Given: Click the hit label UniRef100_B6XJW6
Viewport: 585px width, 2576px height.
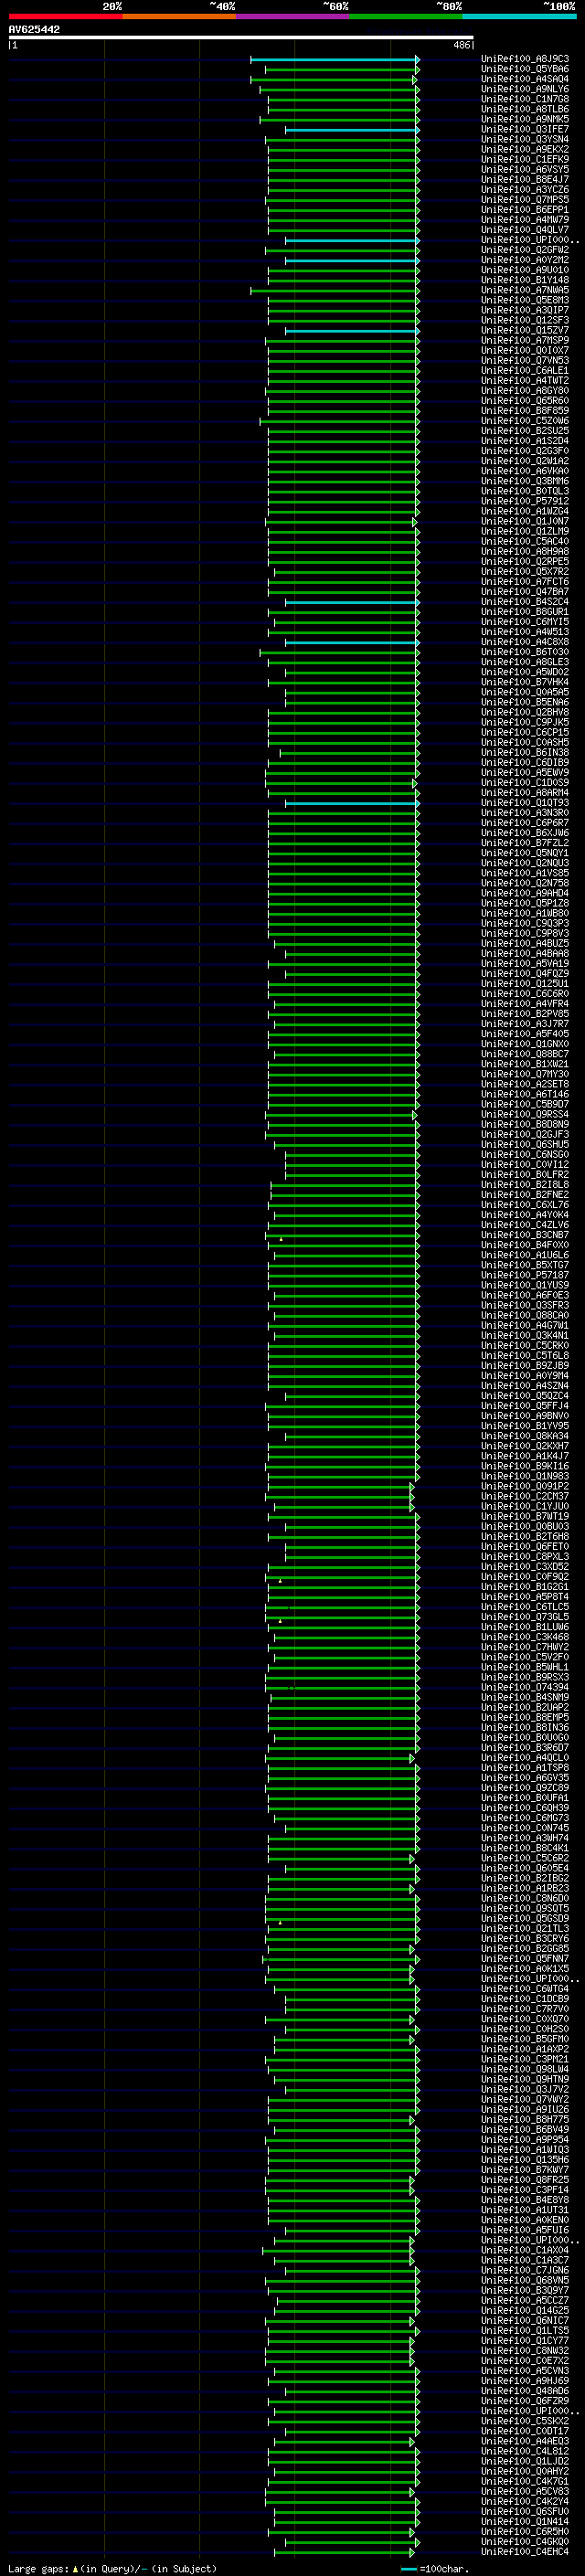Looking at the screenshot, I should pyautogui.click(x=525, y=833).
